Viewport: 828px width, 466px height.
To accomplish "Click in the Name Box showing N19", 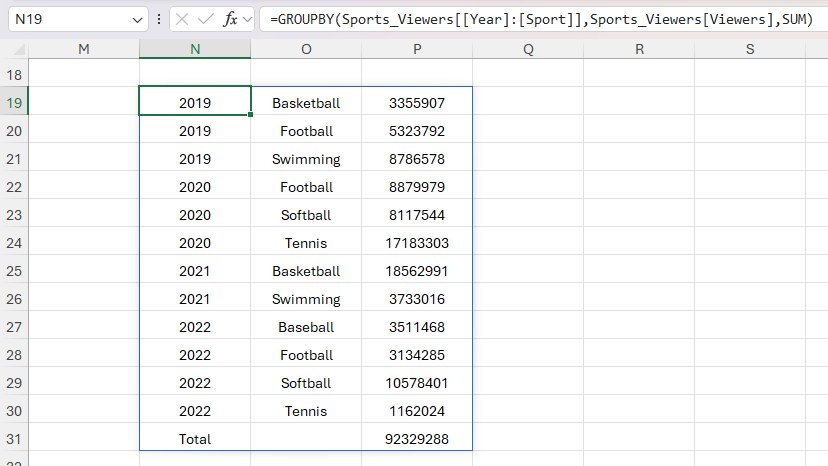I will (x=65, y=19).
